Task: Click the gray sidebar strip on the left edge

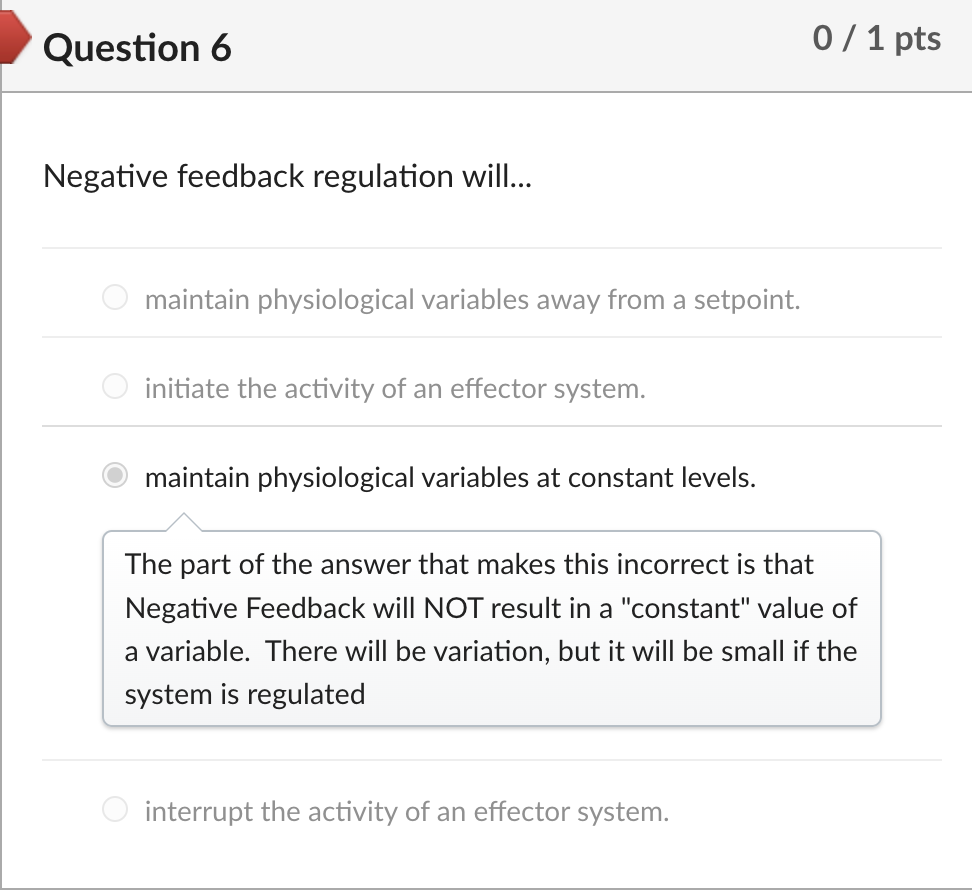Action: [3, 450]
